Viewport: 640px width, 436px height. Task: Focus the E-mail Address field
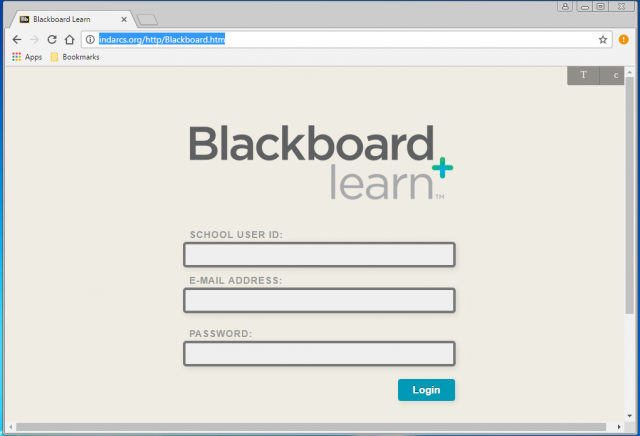[x=319, y=300]
